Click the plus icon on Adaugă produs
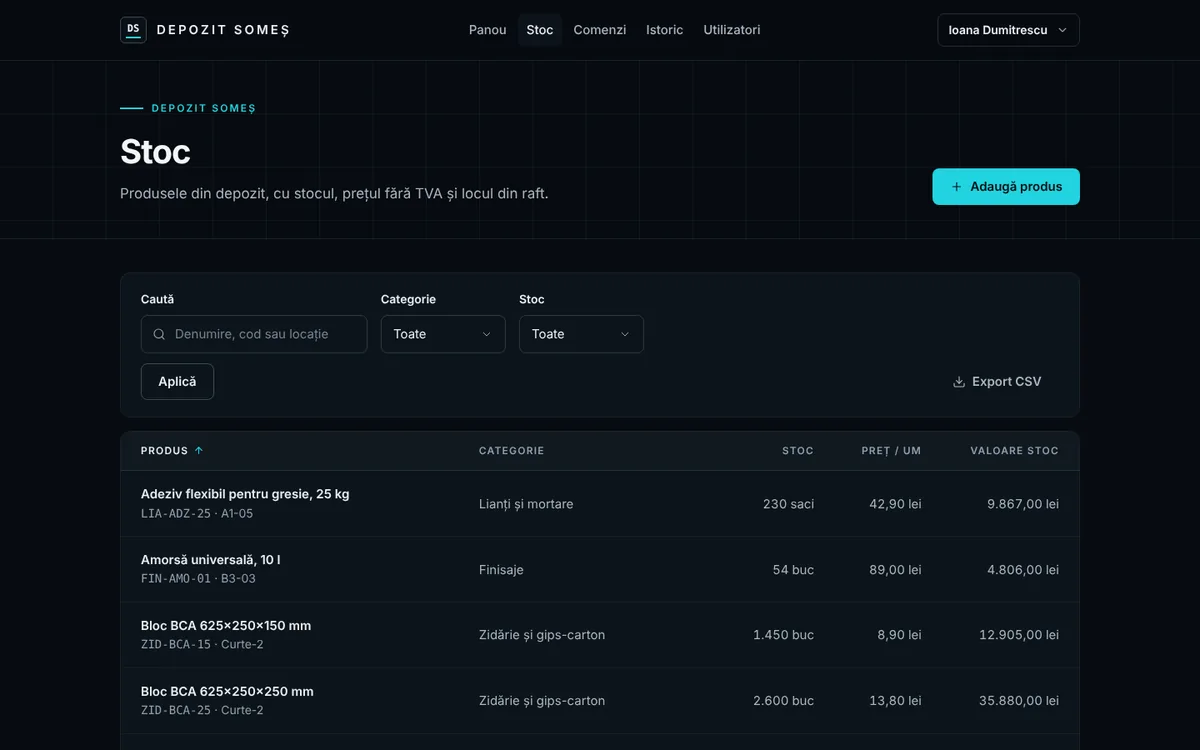The height and width of the screenshot is (750, 1200). [x=956, y=187]
